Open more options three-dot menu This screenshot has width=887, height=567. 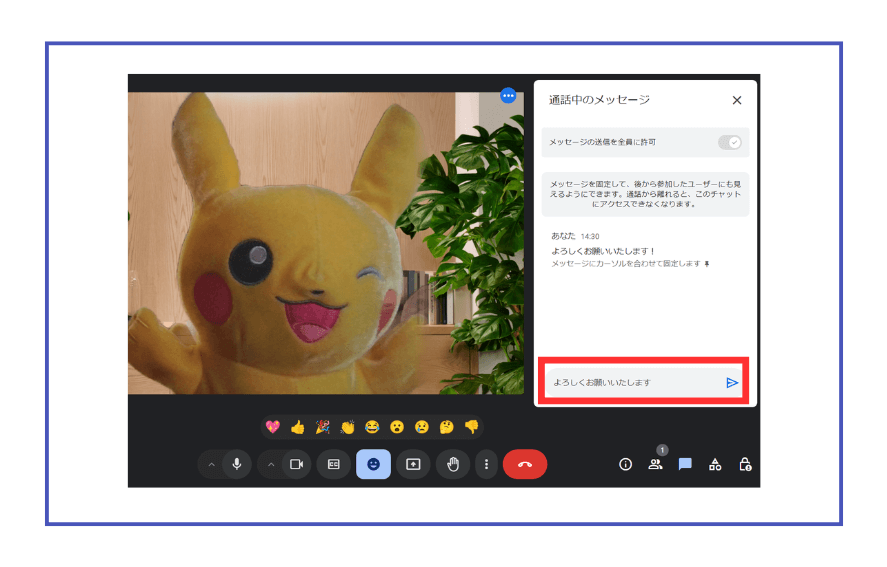pyautogui.click(x=486, y=464)
